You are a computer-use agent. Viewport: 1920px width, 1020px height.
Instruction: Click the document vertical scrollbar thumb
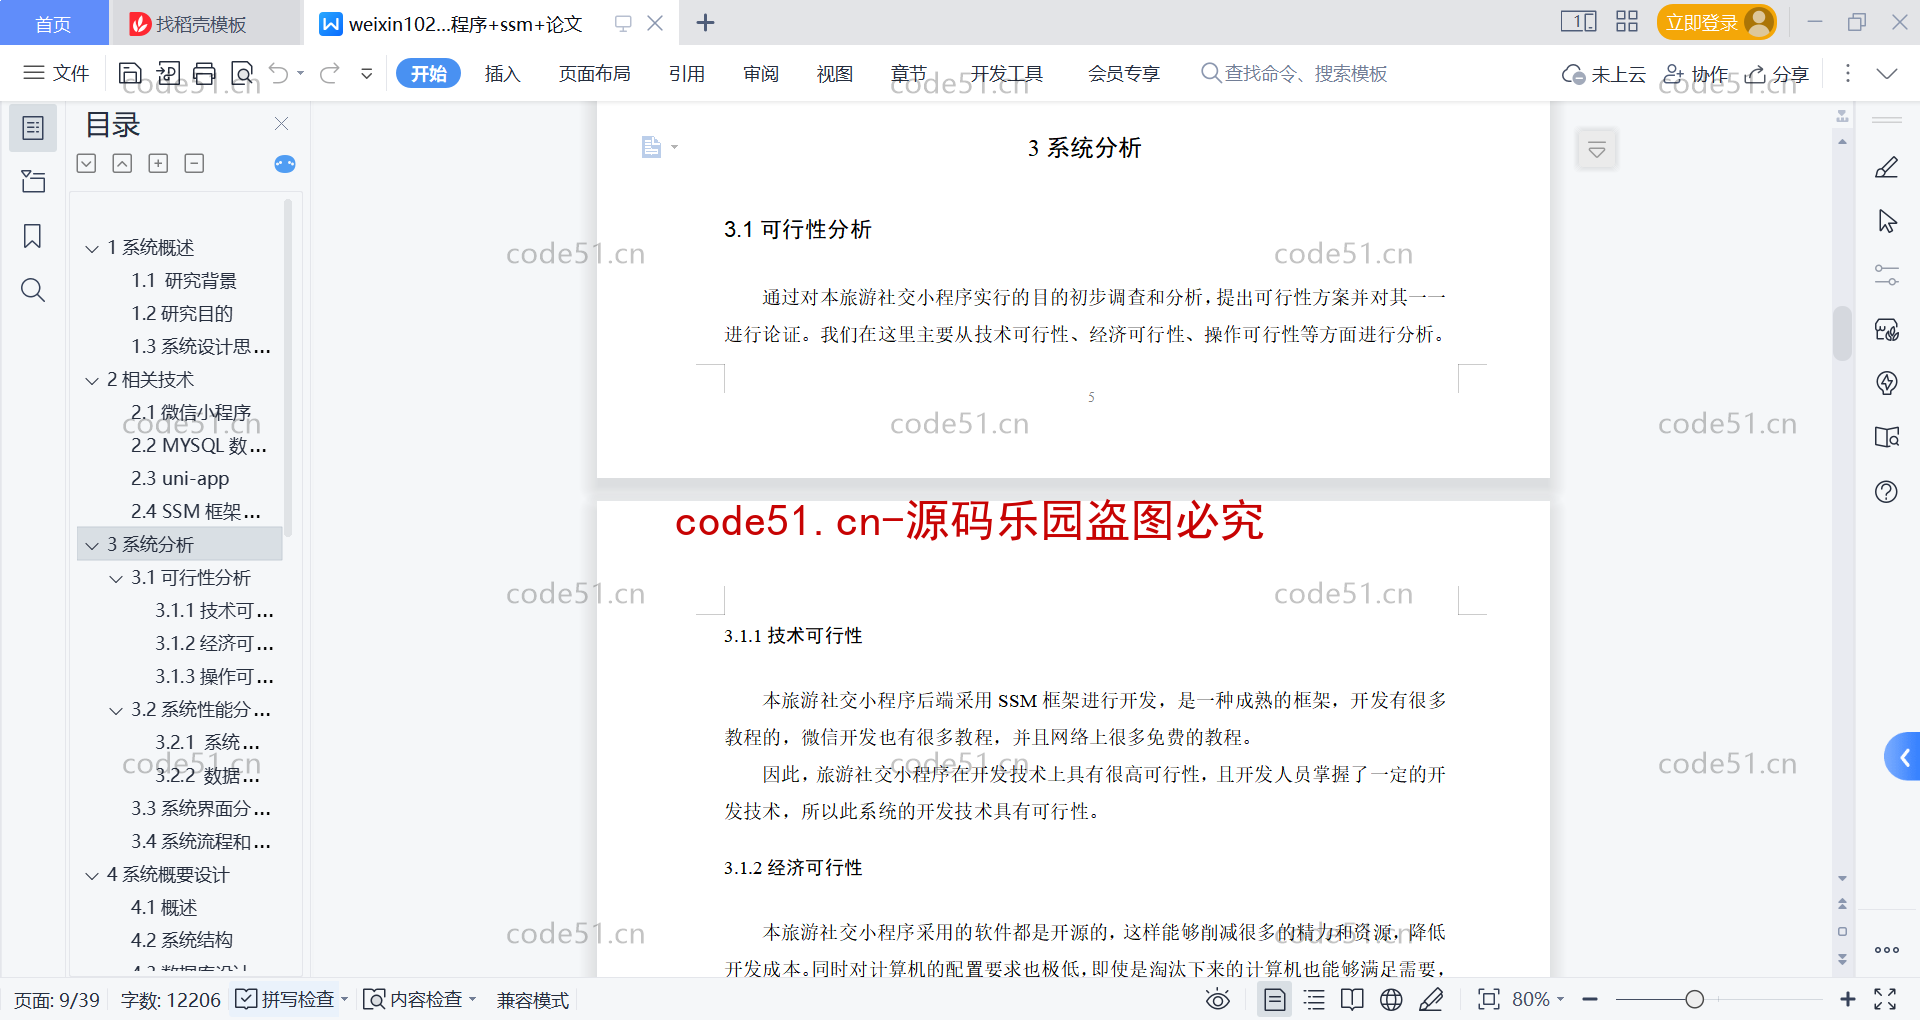coord(1842,333)
